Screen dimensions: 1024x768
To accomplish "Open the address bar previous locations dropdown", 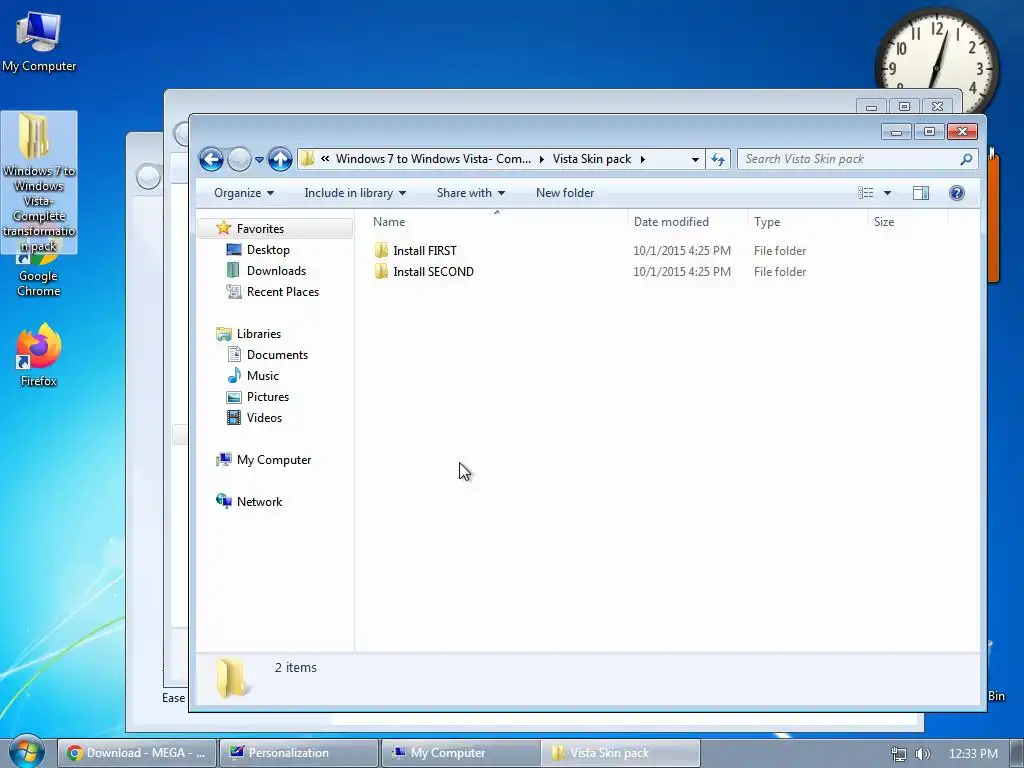I will [x=695, y=159].
